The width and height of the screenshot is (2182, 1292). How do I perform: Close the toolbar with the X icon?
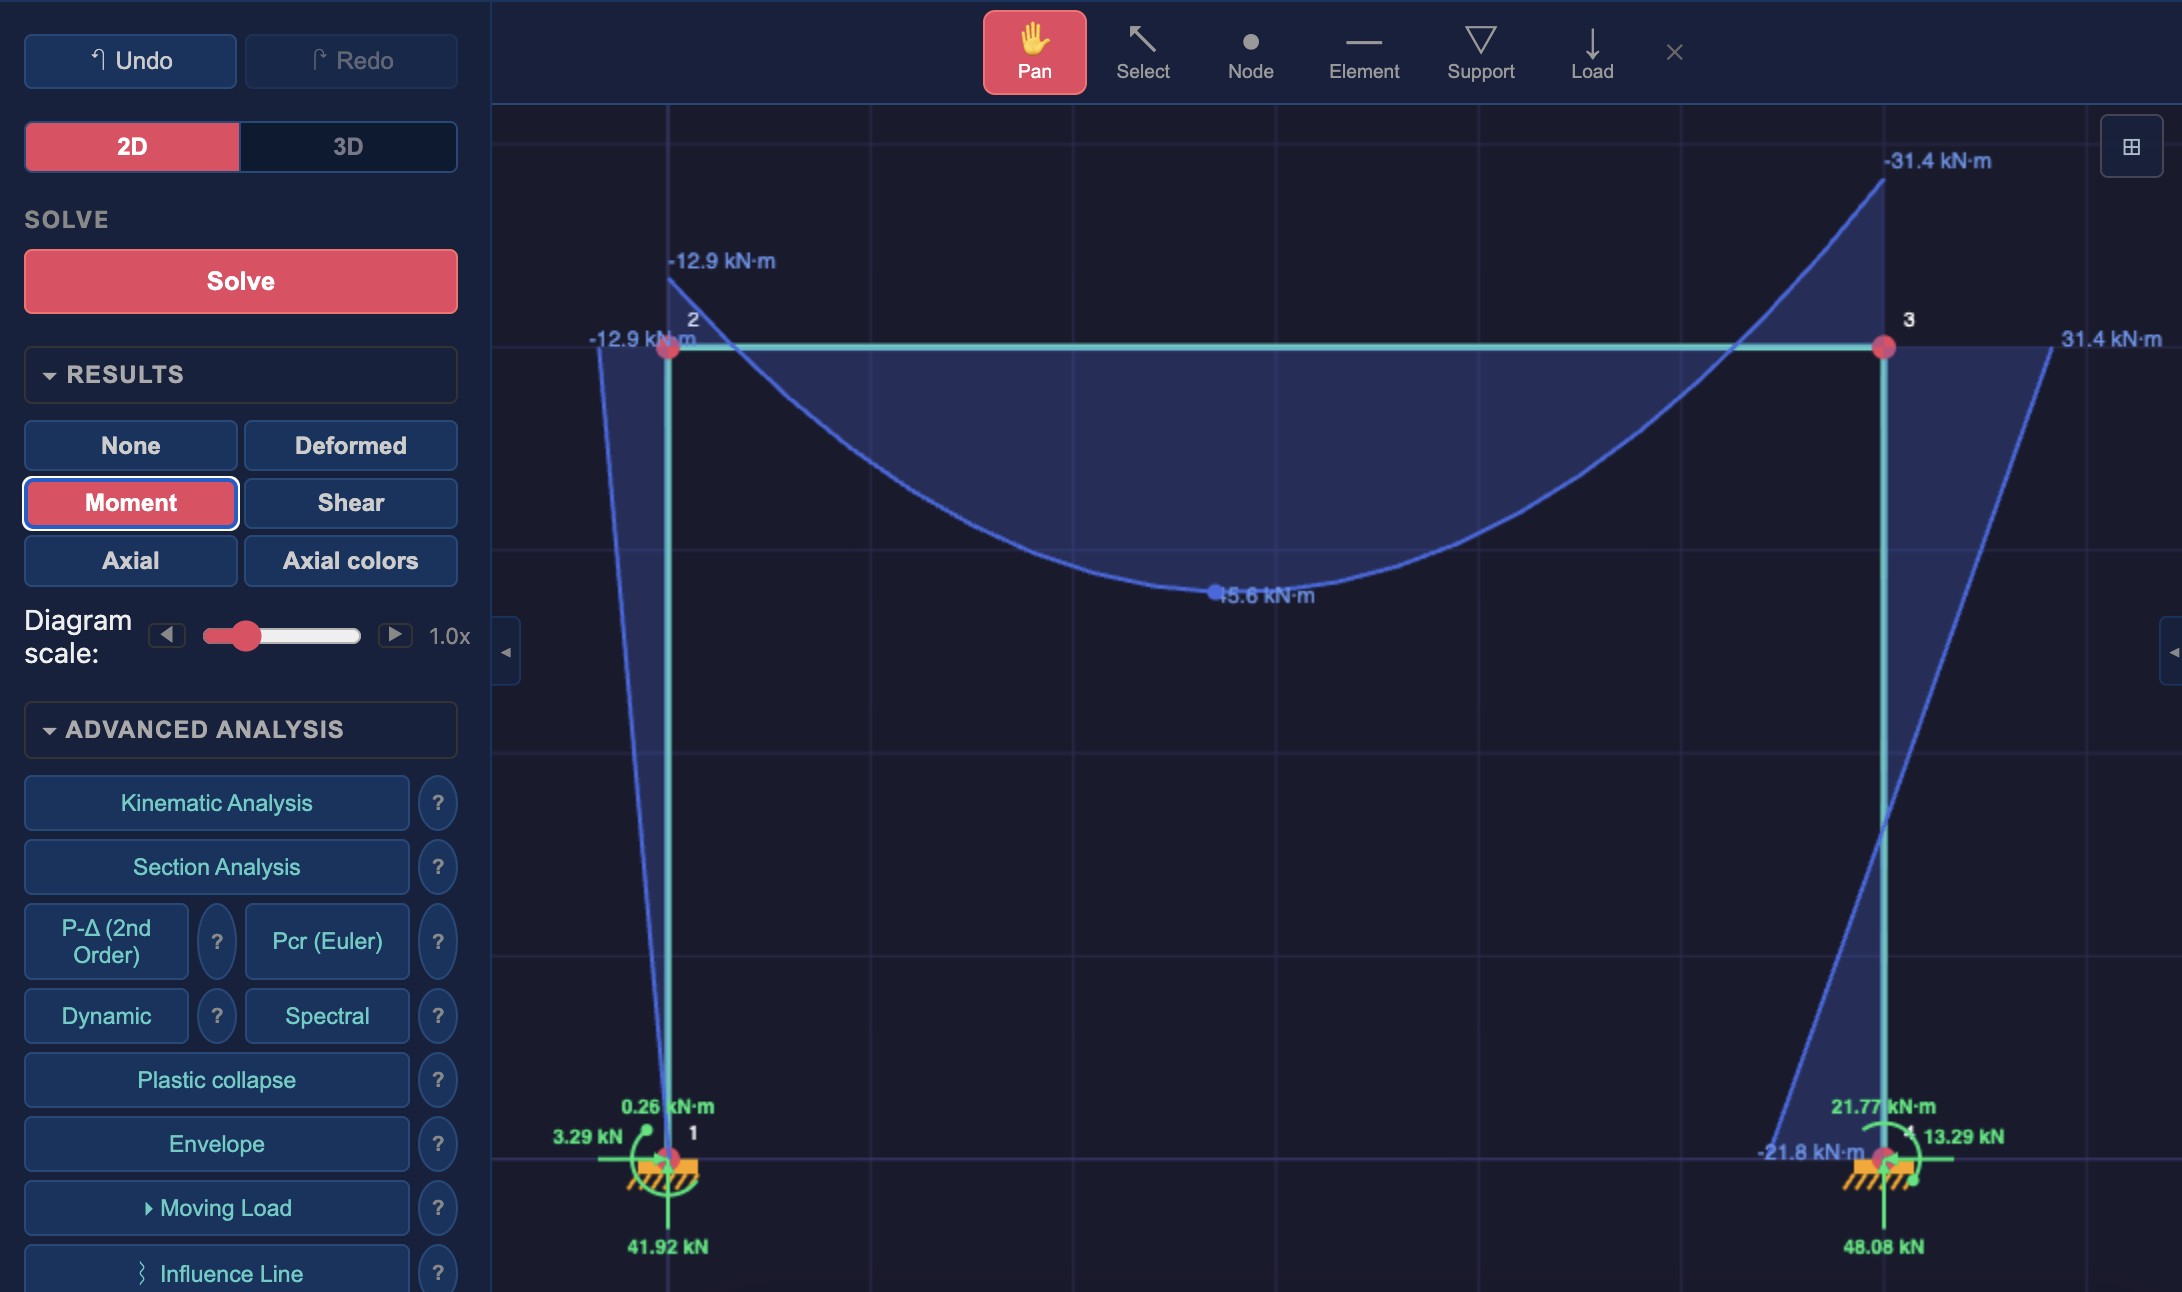[x=1675, y=52]
